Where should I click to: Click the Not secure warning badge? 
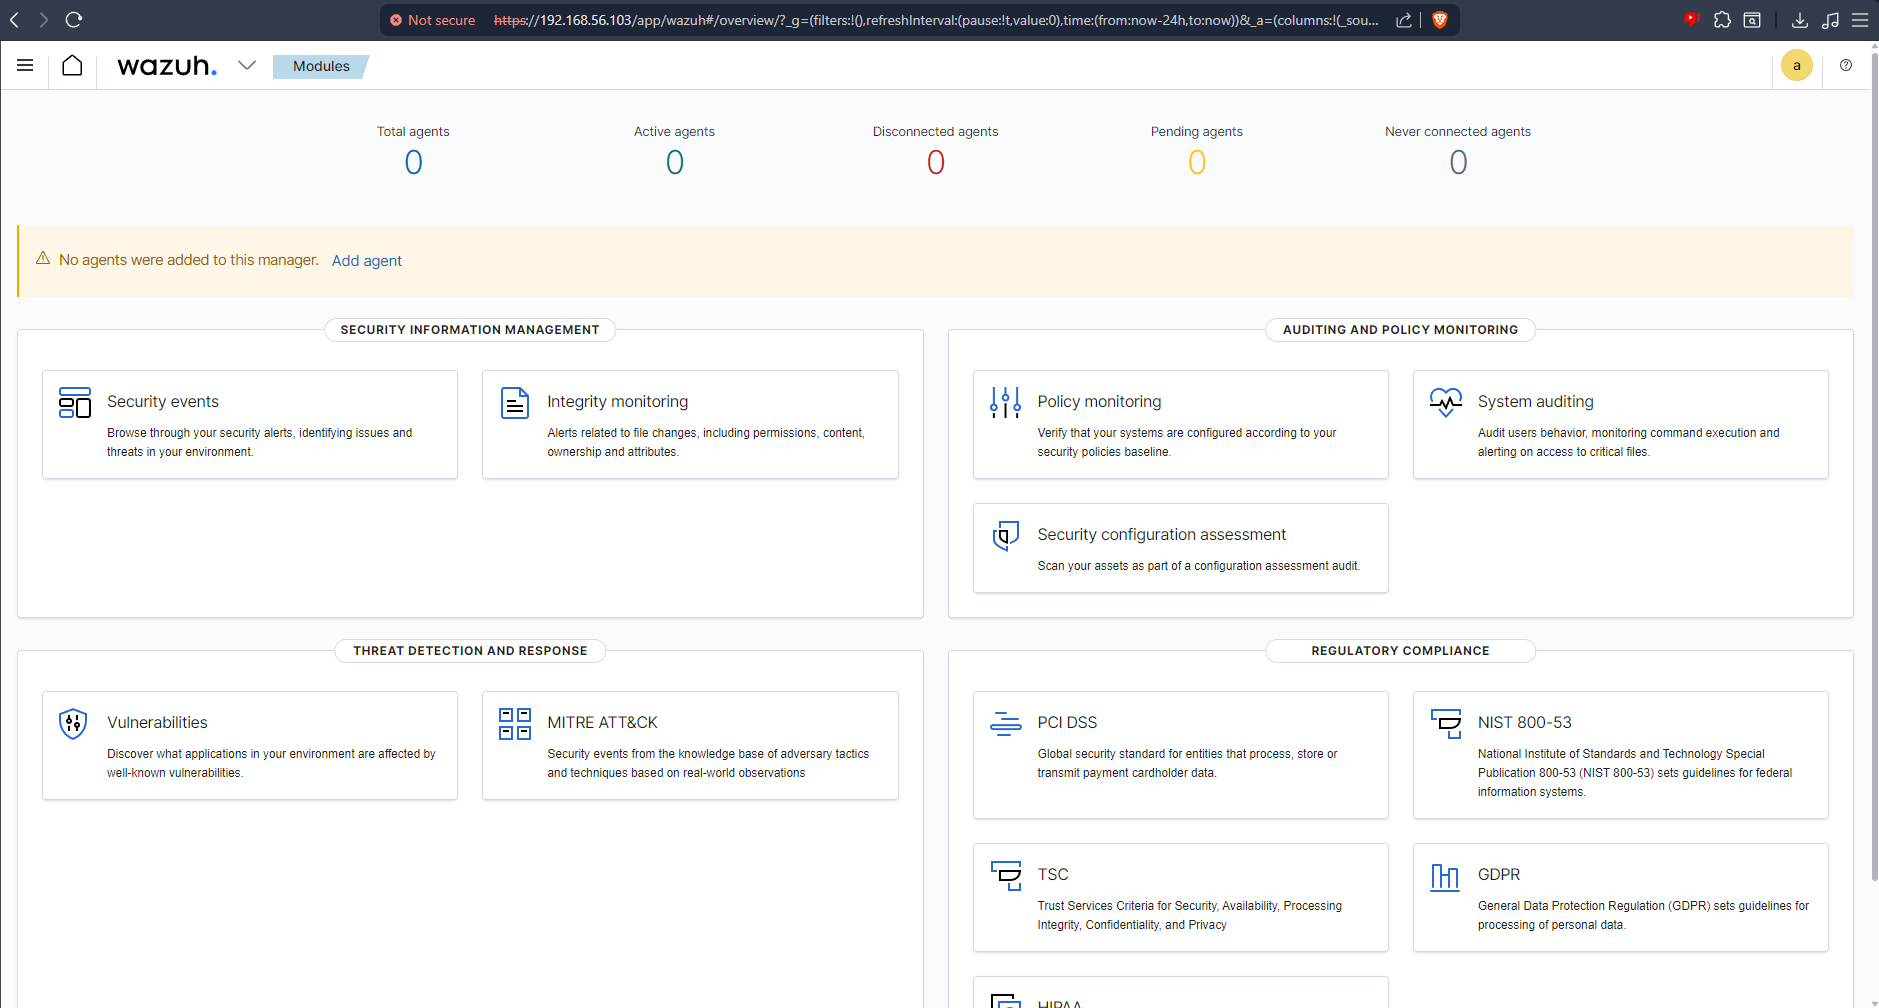point(433,20)
